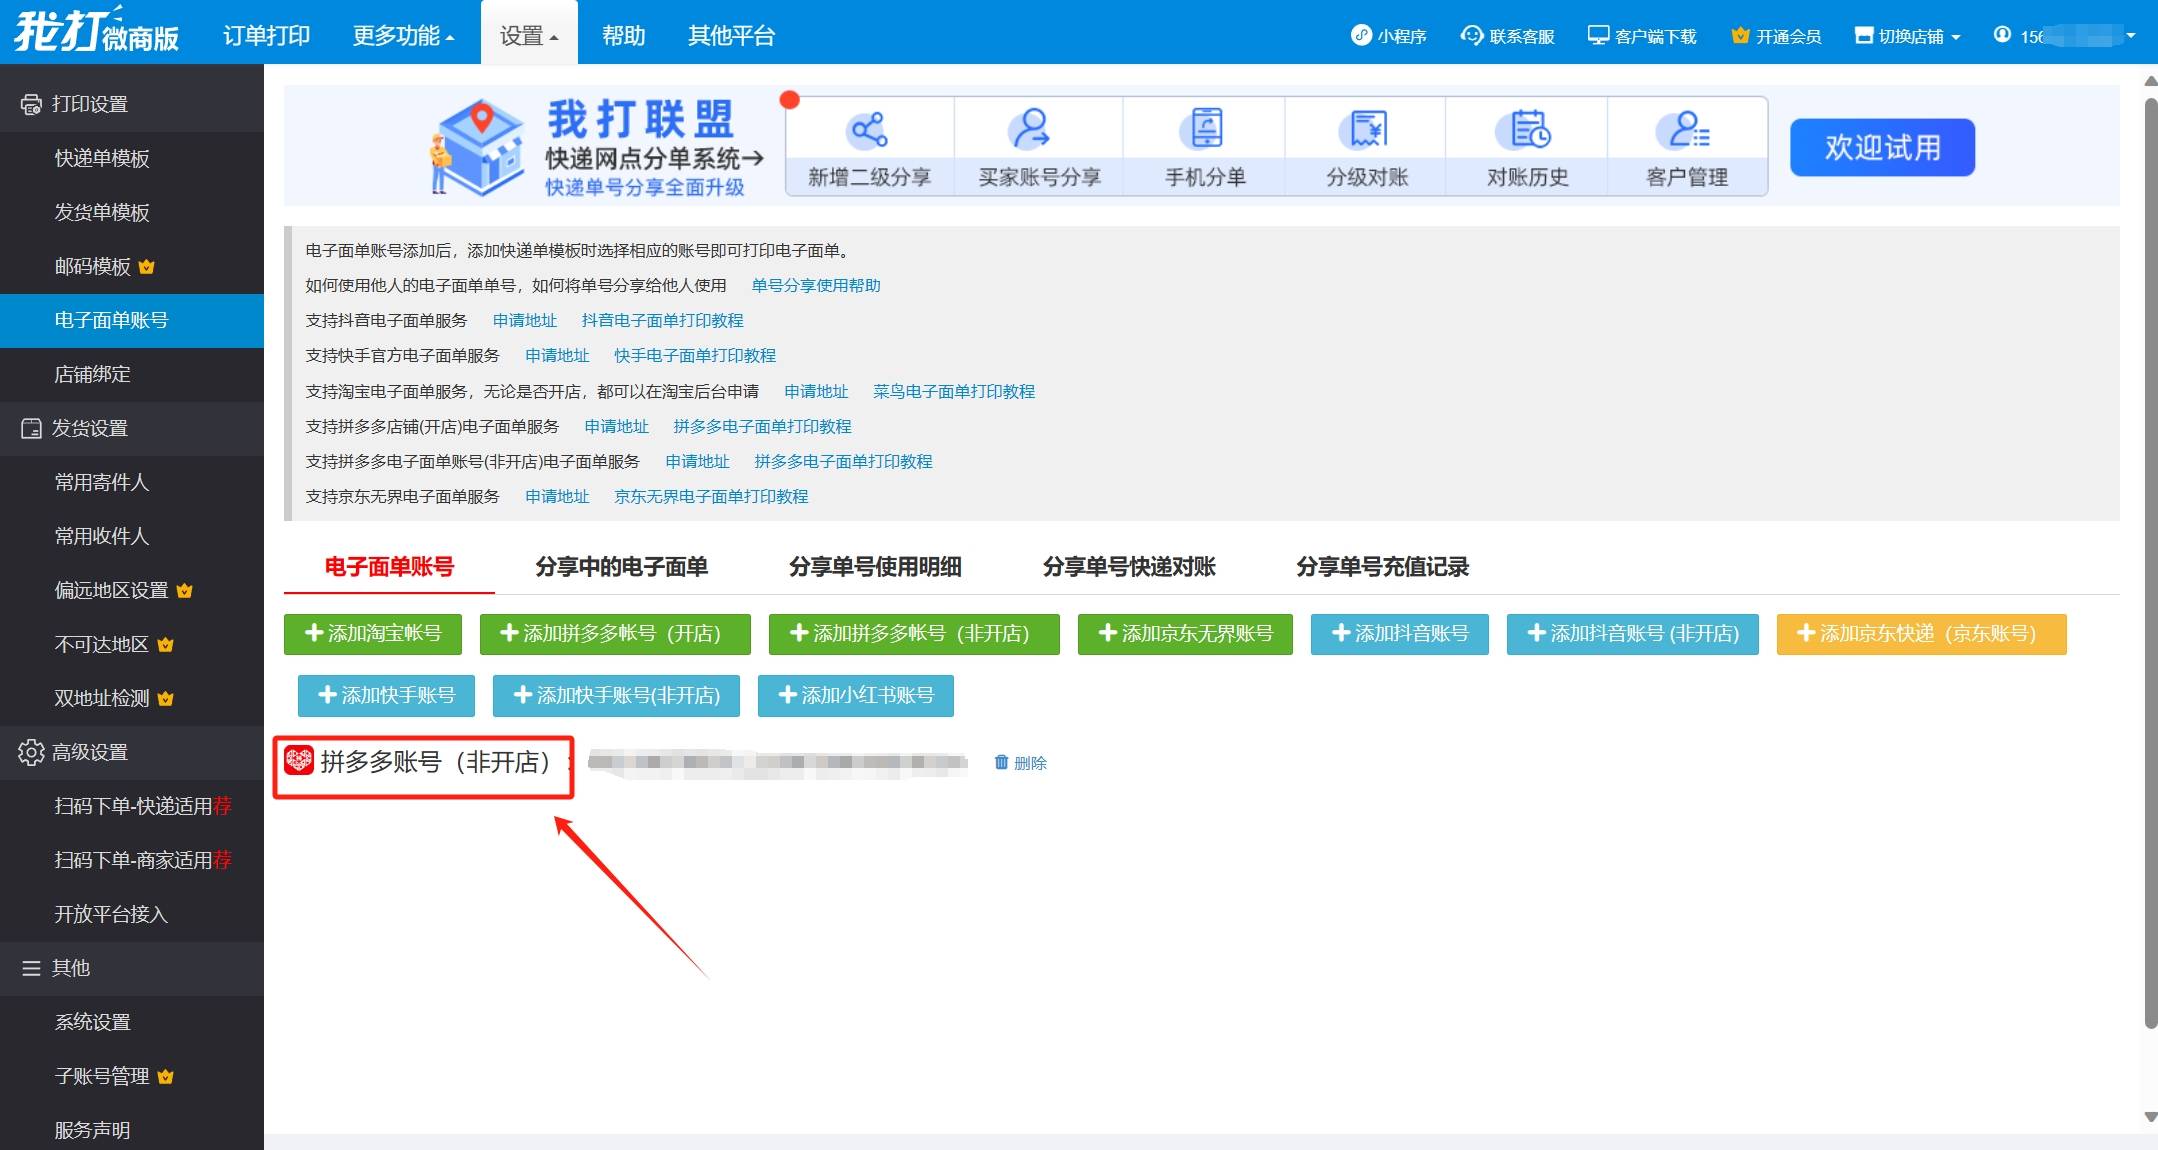Viewport: 2158px width, 1150px height.
Task: Open the 其他平台 menu item
Action: tap(731, 36)
